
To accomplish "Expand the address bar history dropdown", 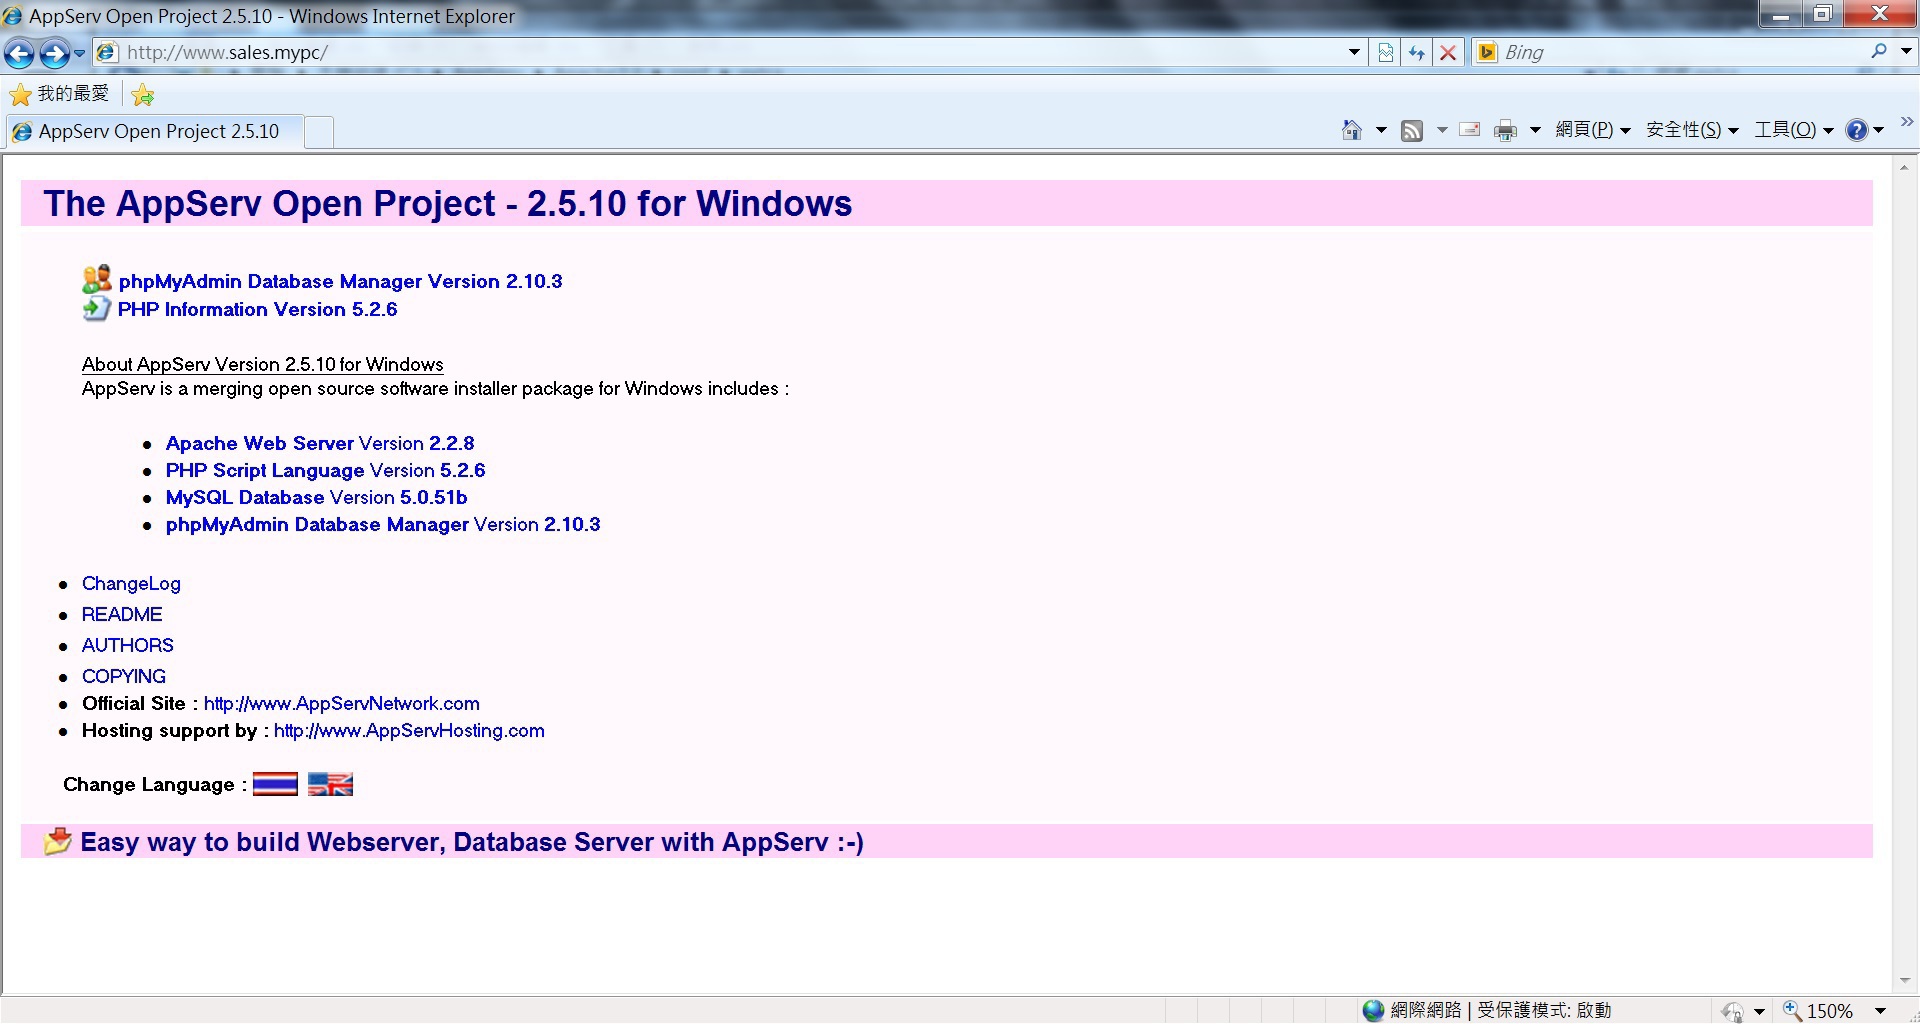I will pyautogui.click(x=1354, y=52).
